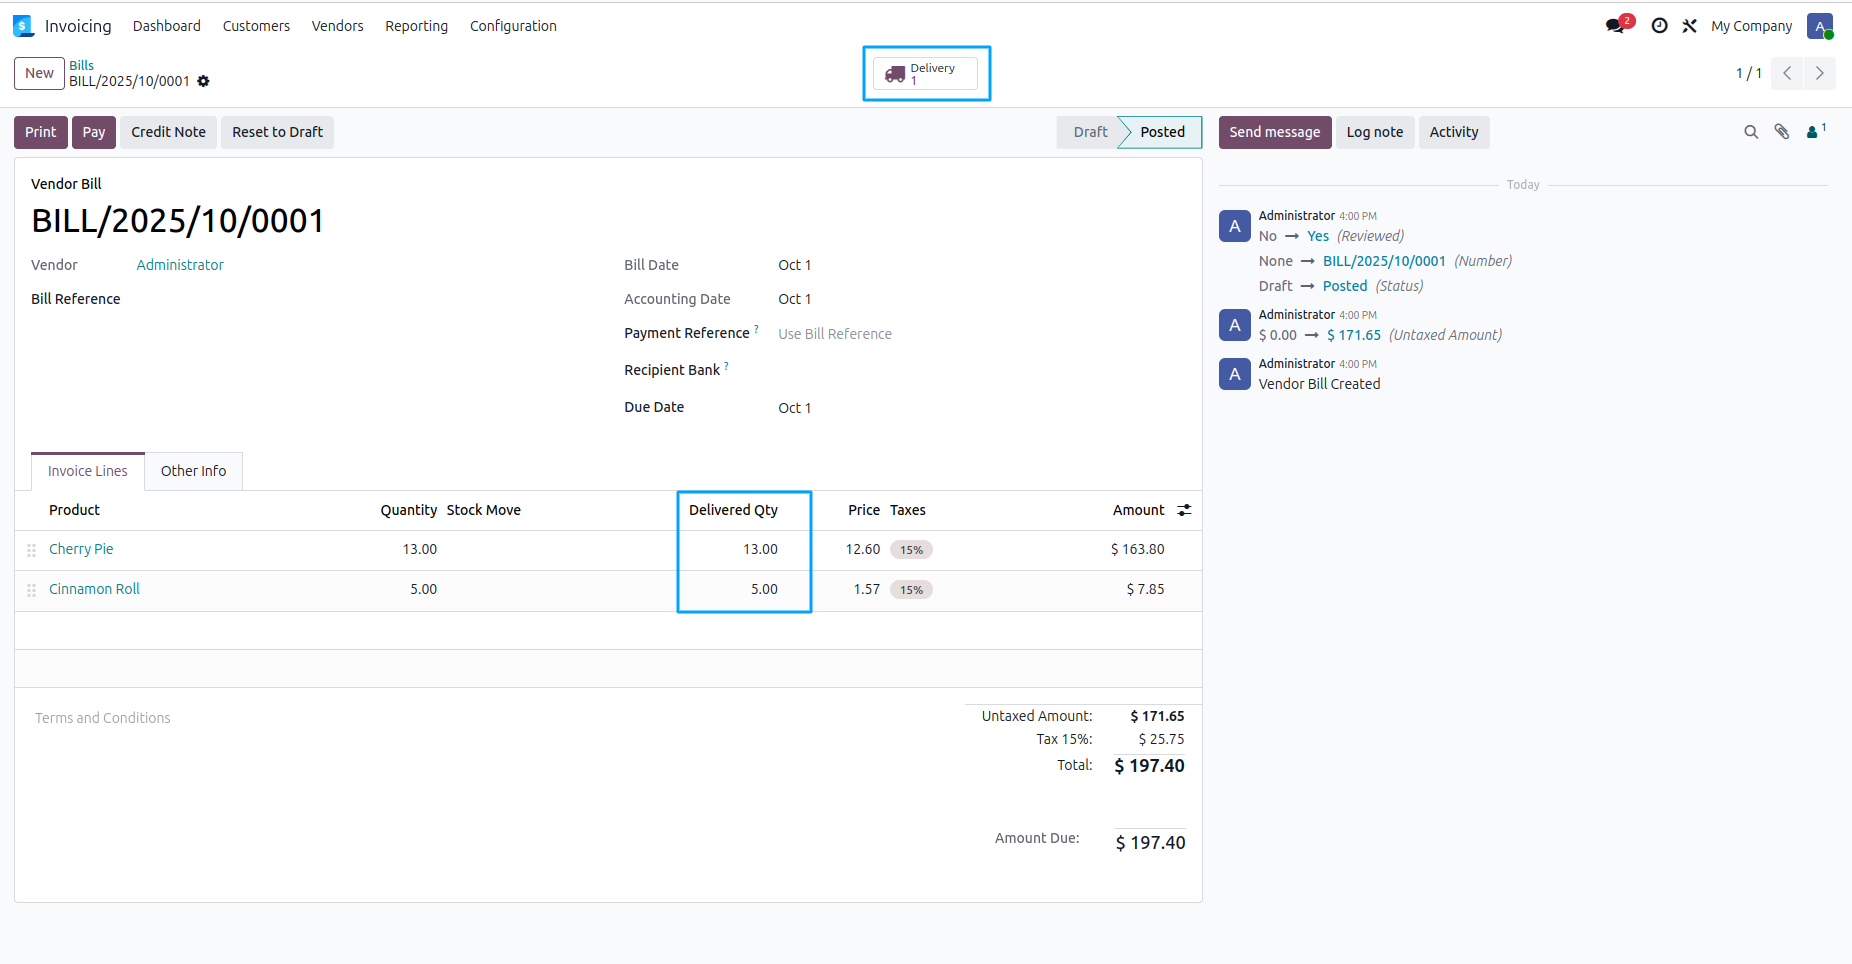
Task: Click Administrator avatar on Vendor Bill Created
Action: (1235, 374)
